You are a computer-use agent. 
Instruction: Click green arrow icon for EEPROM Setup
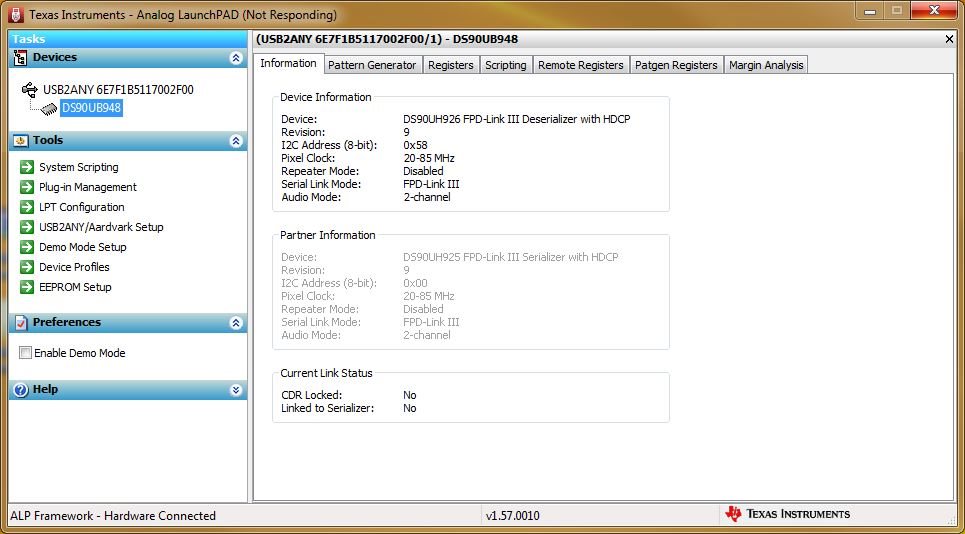tap(26, 287)
